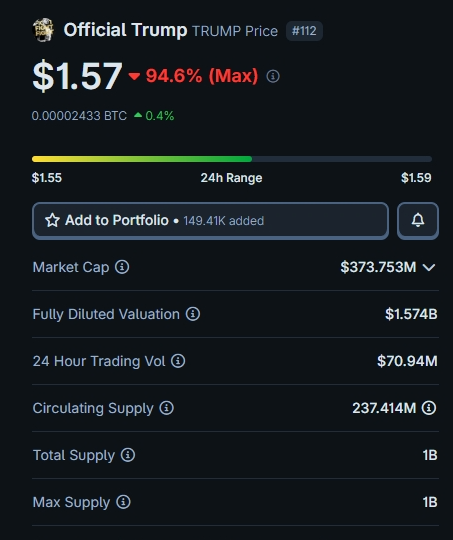Click the 94.6% (Max) change text
This screenshot has height=540, width=453.
(202, 76)
